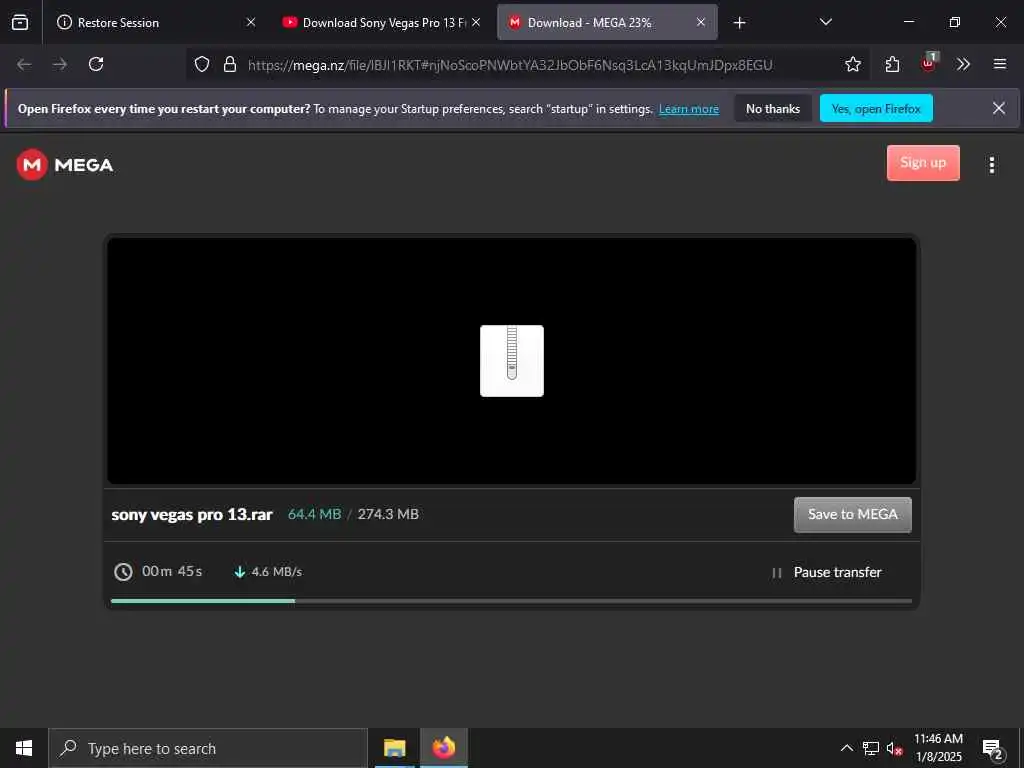Open the Extensions puzzle icon

point(892,64)
